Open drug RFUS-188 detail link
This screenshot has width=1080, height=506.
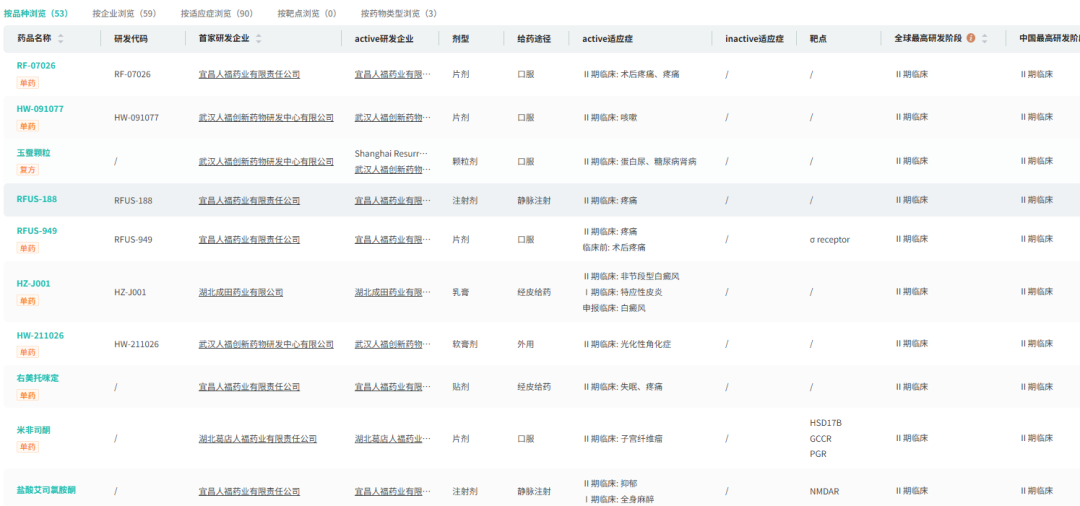tap(37, 199)
